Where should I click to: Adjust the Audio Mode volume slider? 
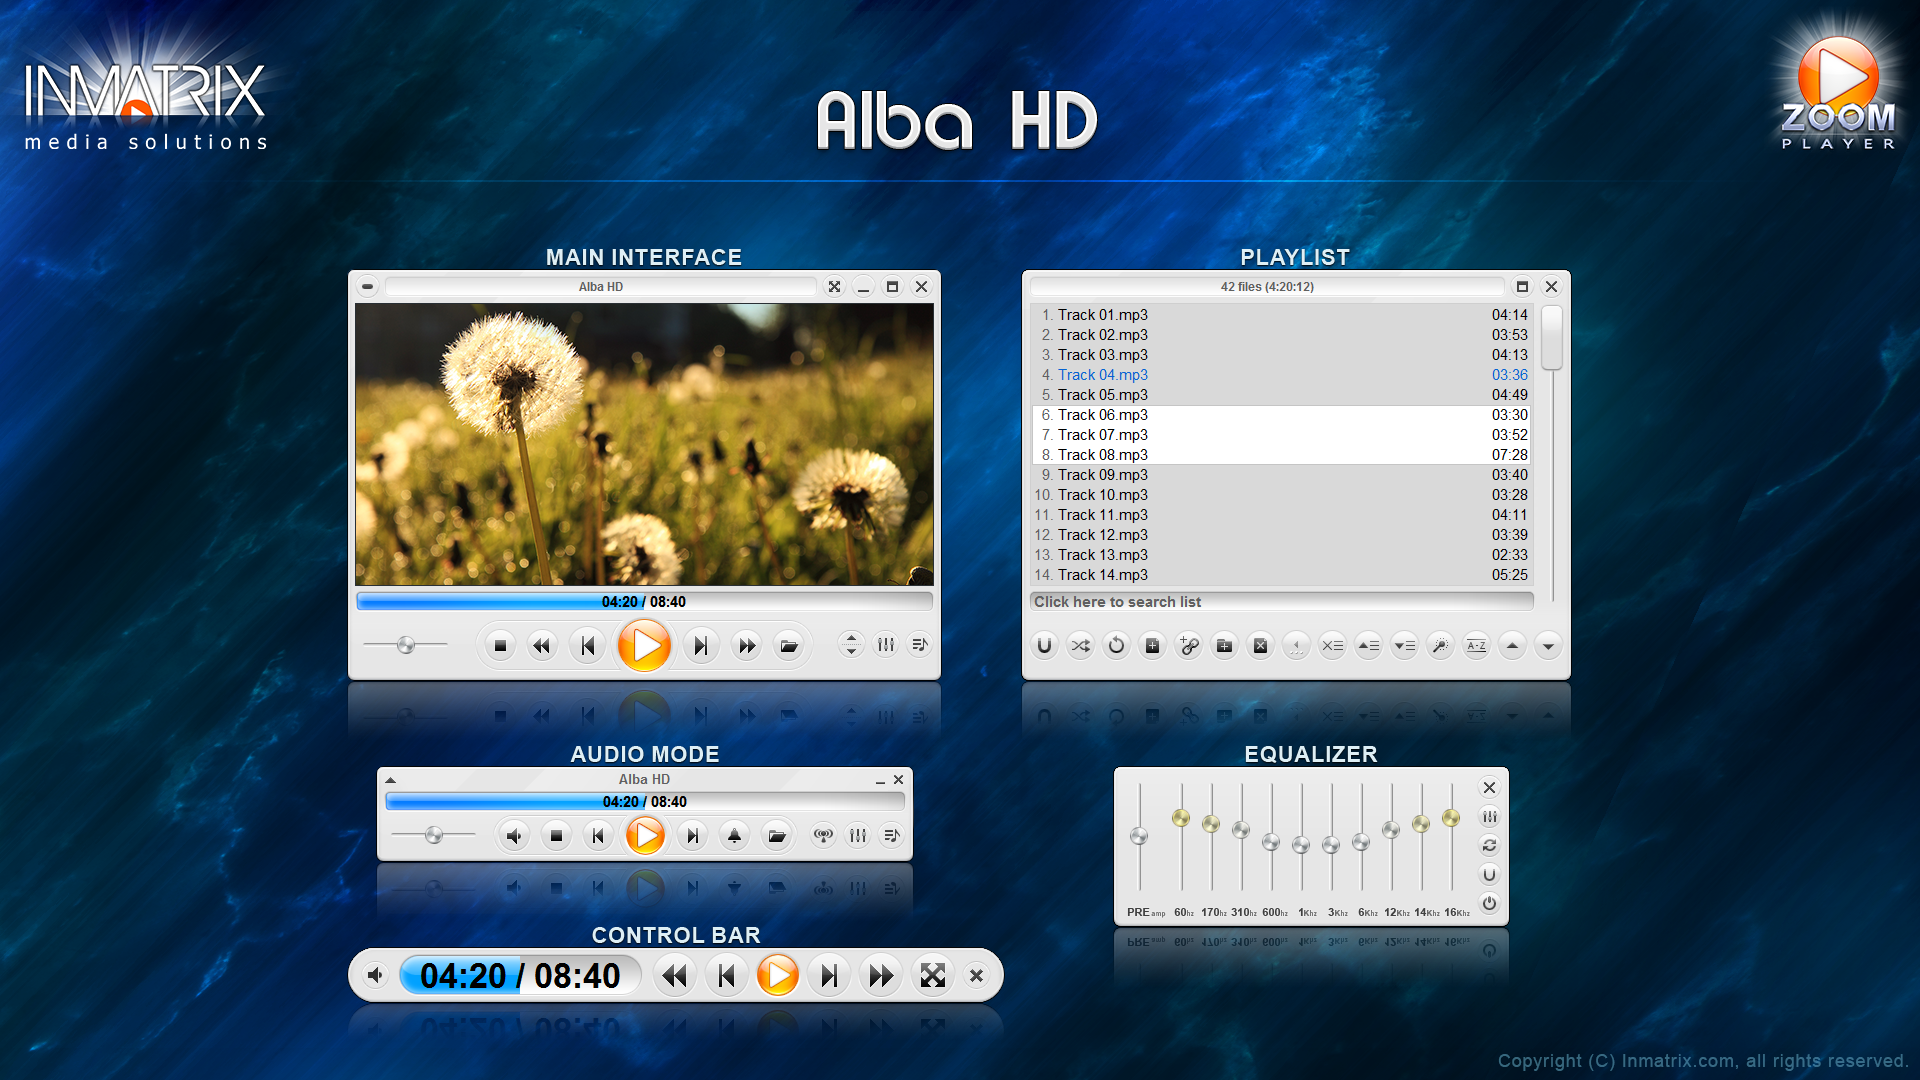433,835
